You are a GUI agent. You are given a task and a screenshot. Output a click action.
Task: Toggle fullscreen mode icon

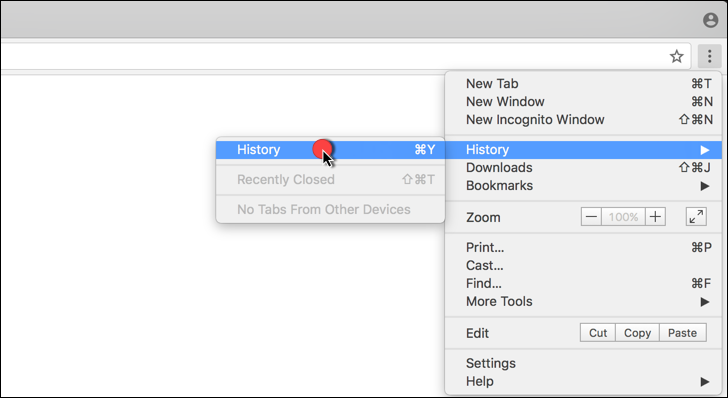(x=696, y=217)
